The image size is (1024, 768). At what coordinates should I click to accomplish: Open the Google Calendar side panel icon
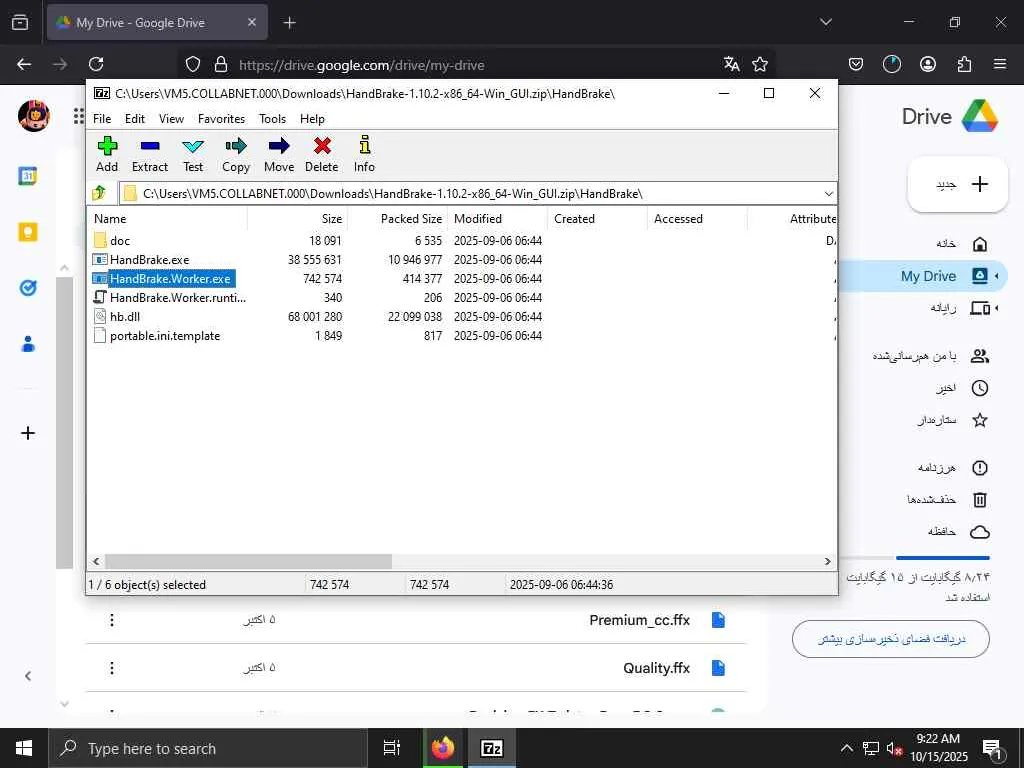[27, 176]
